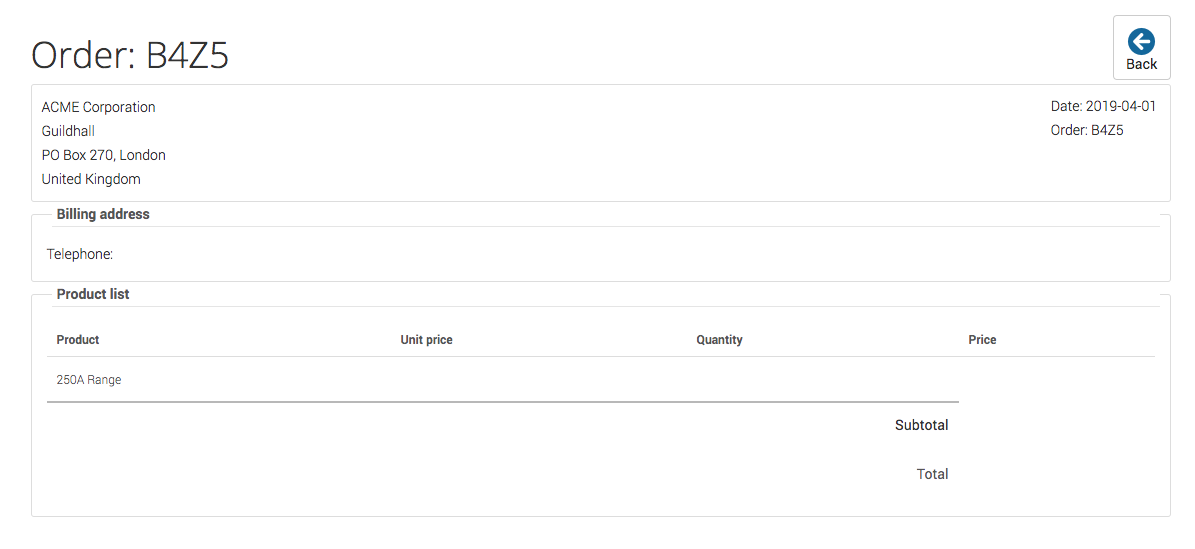Click the Order: B4Z5 page heading
The height and width of the screenshot is (549, 1195).
pyautogui.click(x=130, y=55)
